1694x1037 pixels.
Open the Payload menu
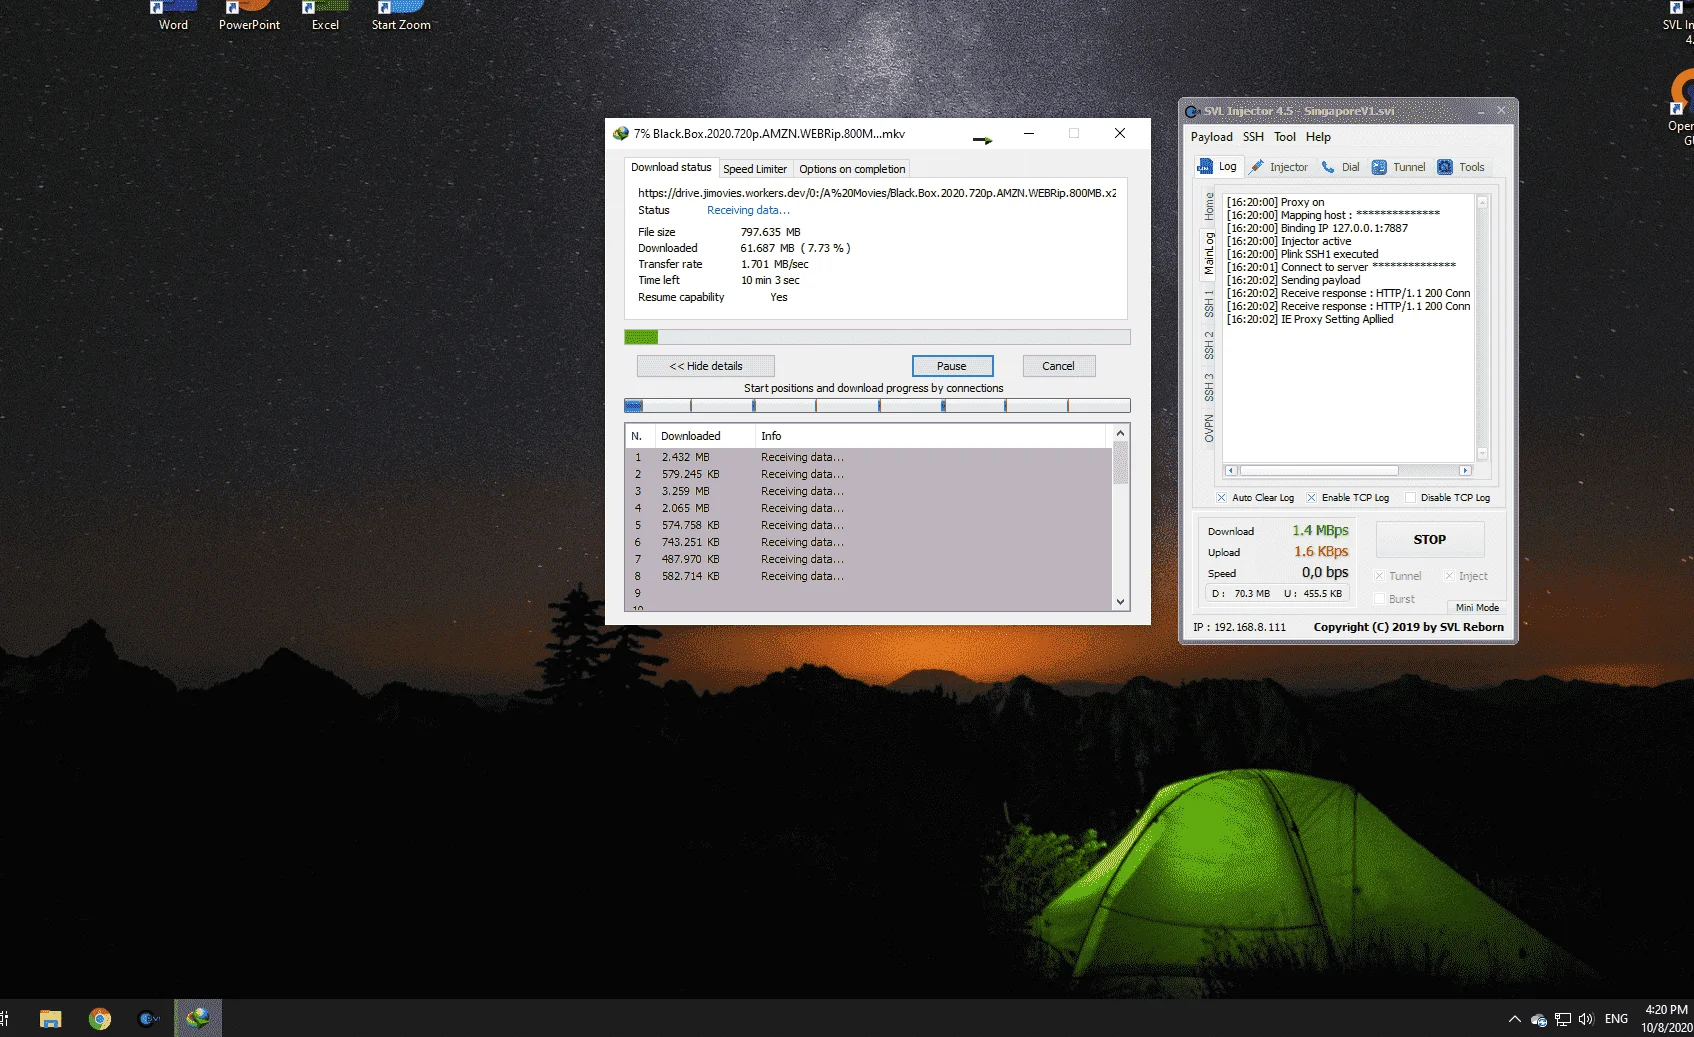1211,137
